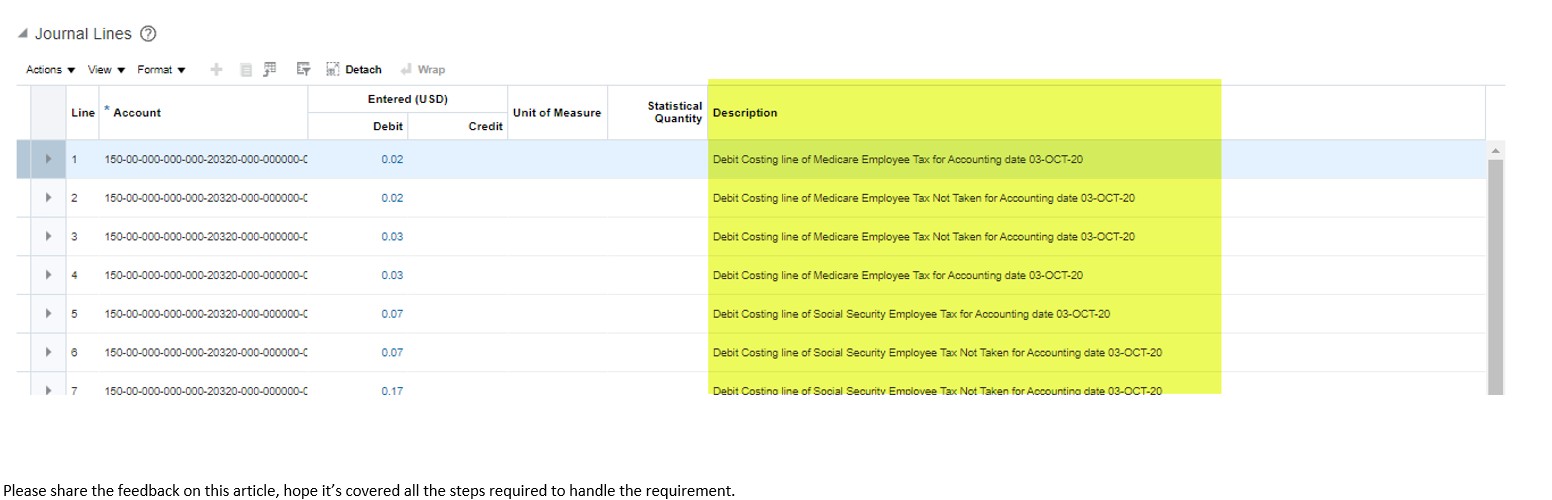Click the duplicate row icon in toolbar

245,69
